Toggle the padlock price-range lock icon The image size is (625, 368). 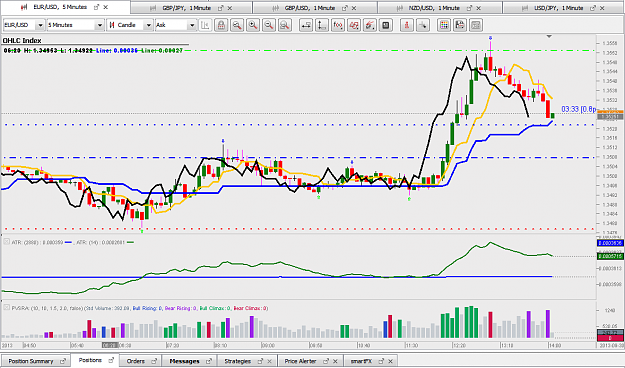pos(221,25)
